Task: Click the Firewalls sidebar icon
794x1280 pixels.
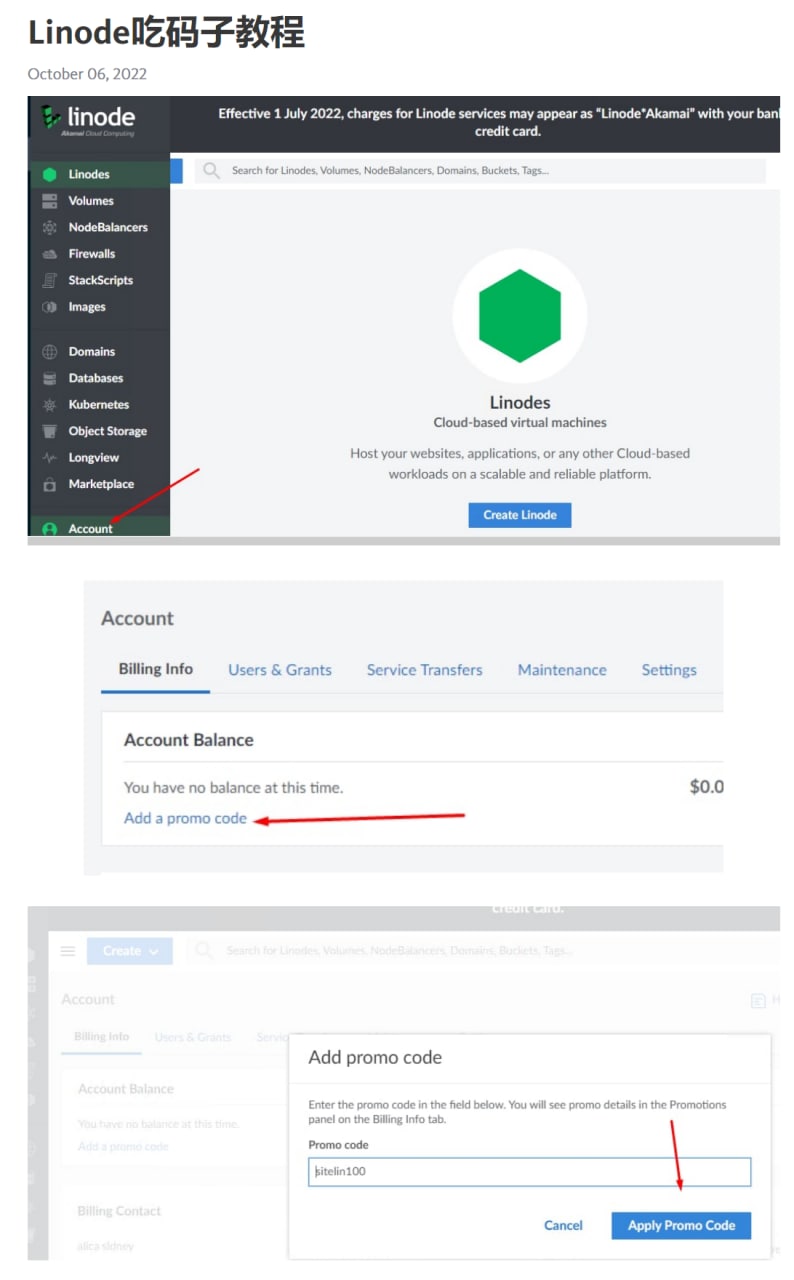Action: 49,254
